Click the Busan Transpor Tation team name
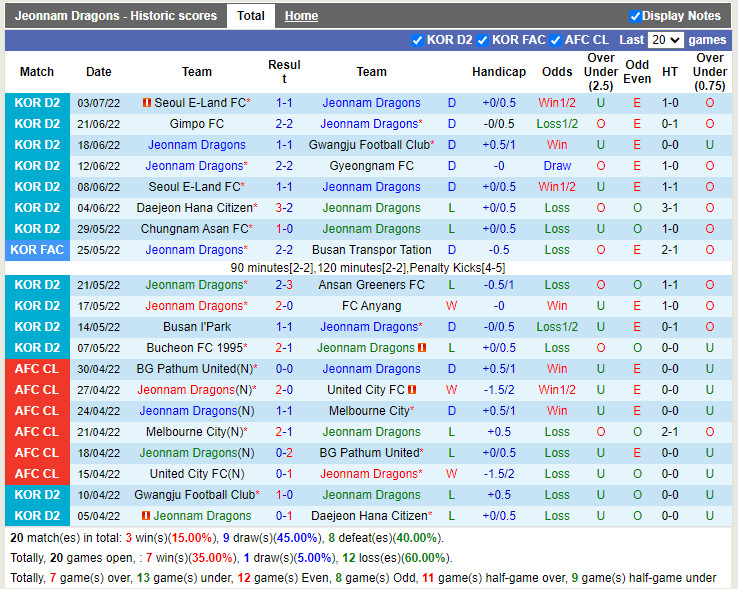The image size is (738, 589). [x=371, y=250]
